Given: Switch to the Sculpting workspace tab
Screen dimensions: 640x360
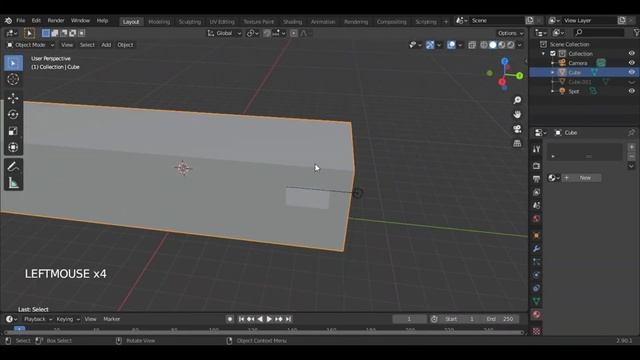Looking at the screenshot, I should [190, 22].
